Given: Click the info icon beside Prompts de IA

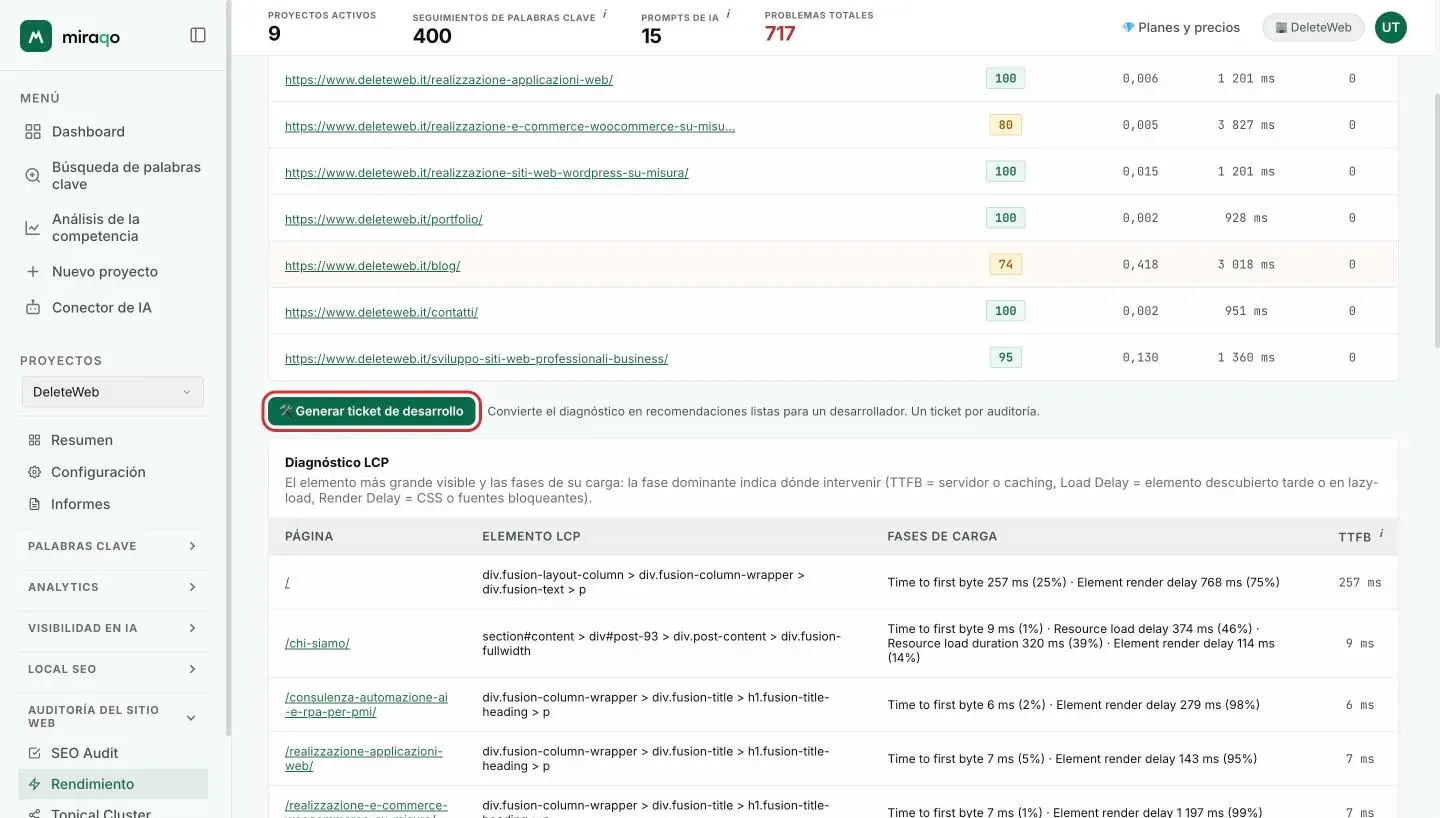Looking at the screenshot, I should (x=728, y=14).
